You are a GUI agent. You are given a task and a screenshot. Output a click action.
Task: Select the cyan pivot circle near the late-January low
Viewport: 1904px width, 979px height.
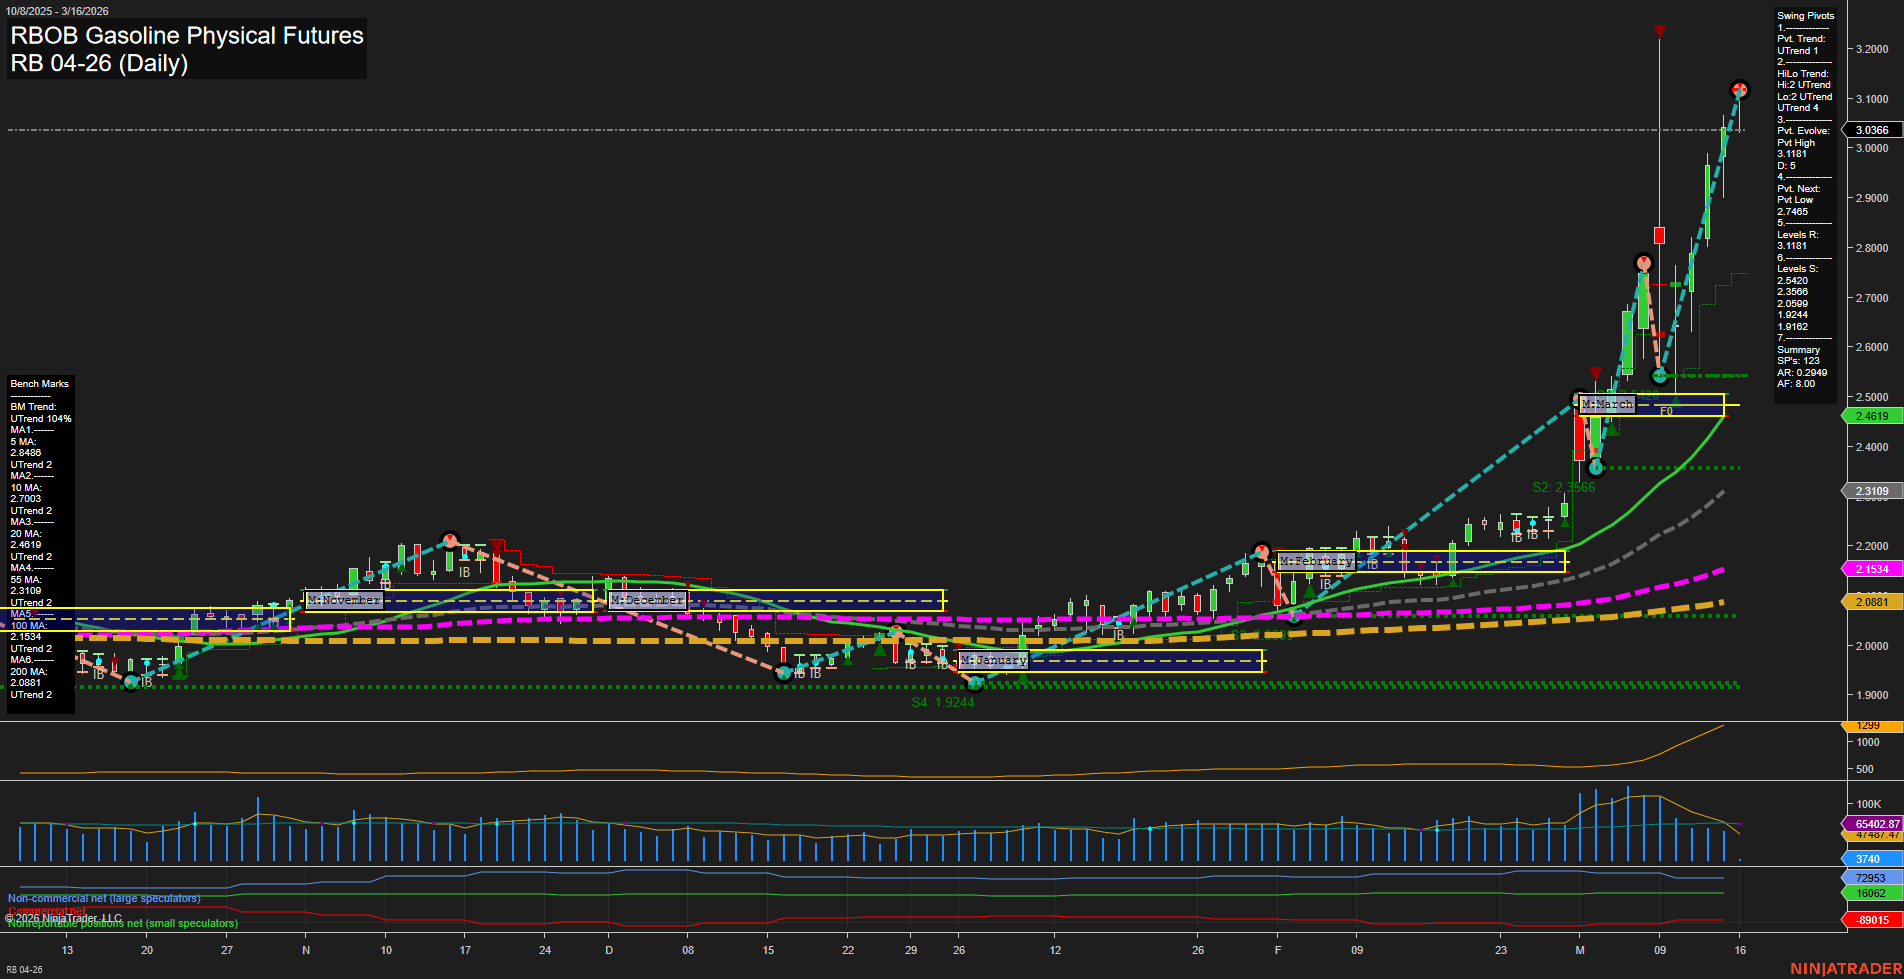coord(975,684)
